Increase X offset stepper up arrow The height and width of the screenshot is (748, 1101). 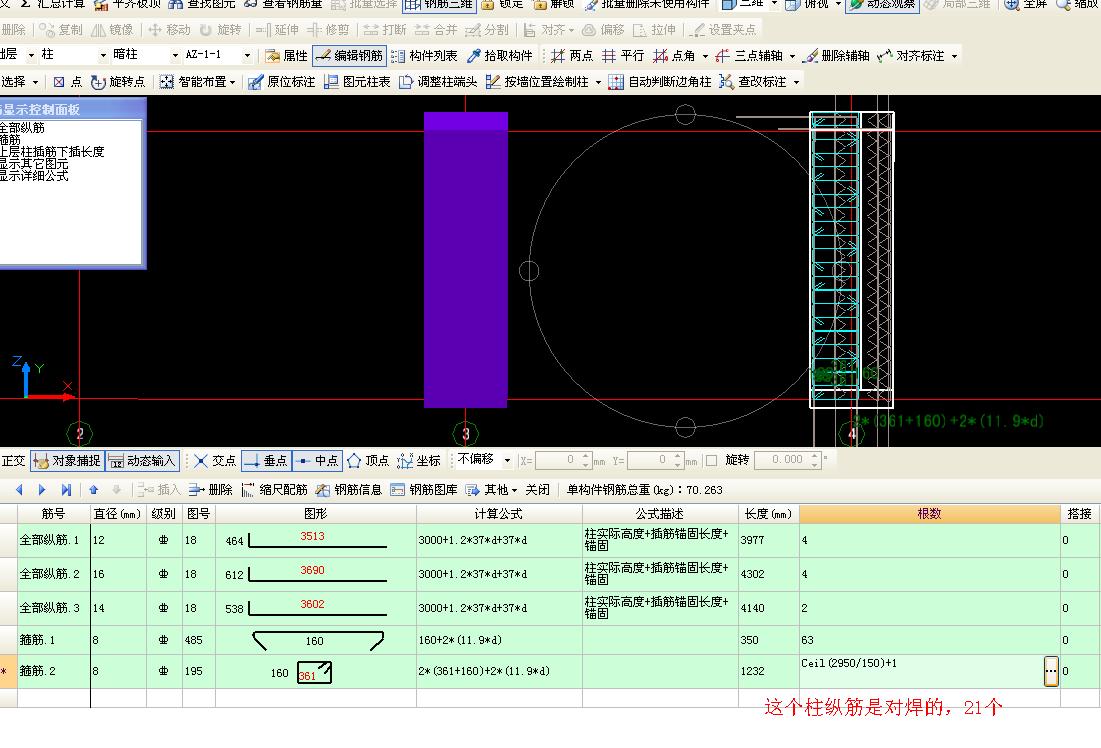click(x=586, y=456)
